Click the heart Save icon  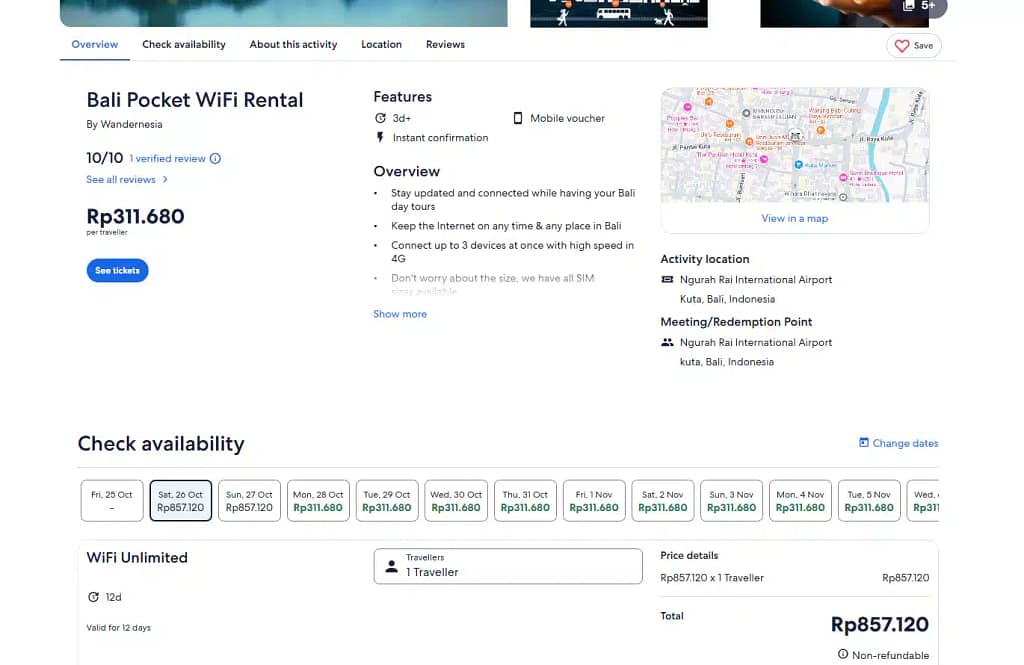902,46
